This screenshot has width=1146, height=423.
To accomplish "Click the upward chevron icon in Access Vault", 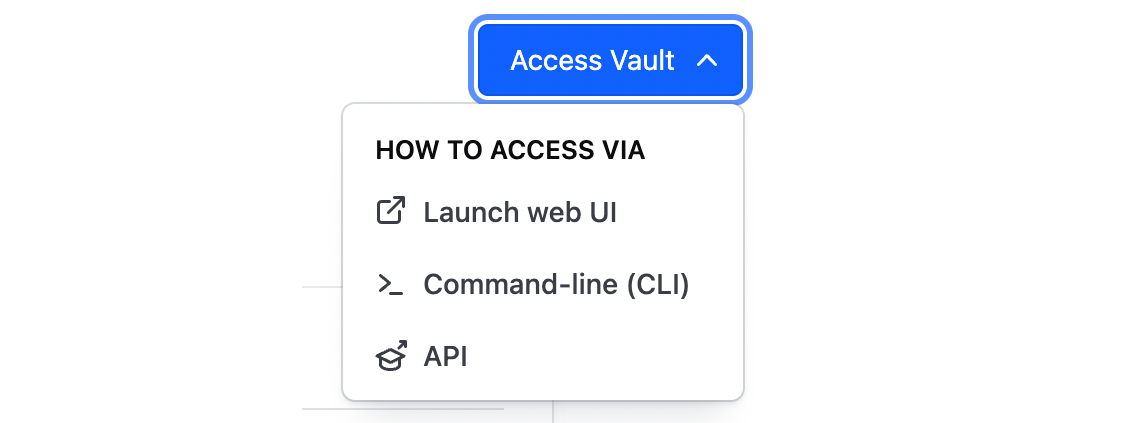I will tap(706, 61).
